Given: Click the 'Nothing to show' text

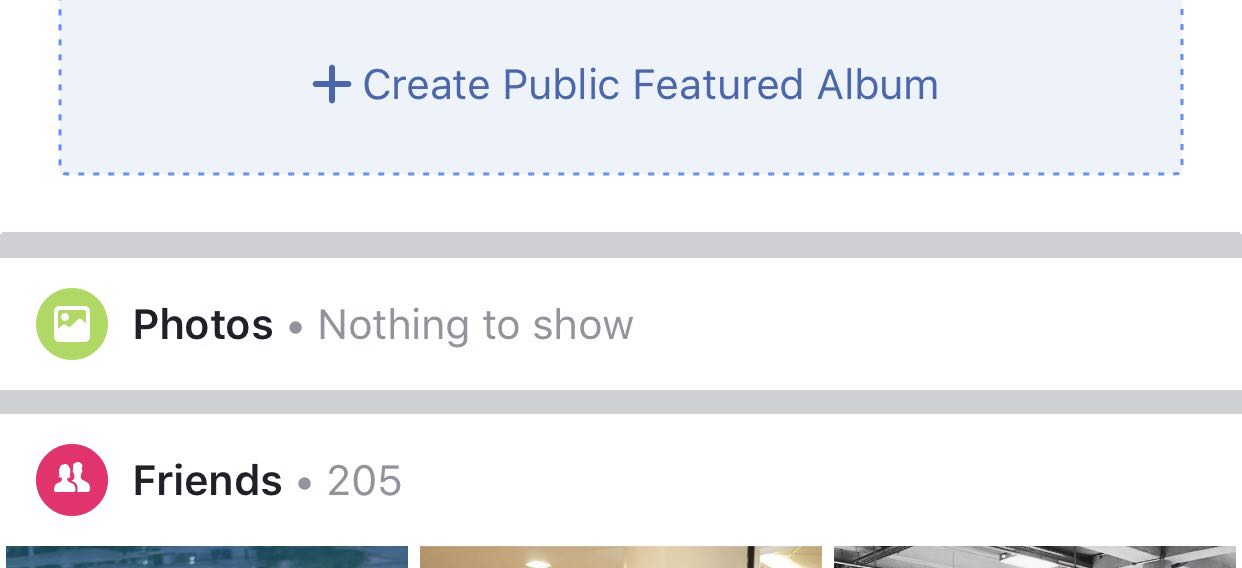Looking at the screenshot, I should click(475, 325).
